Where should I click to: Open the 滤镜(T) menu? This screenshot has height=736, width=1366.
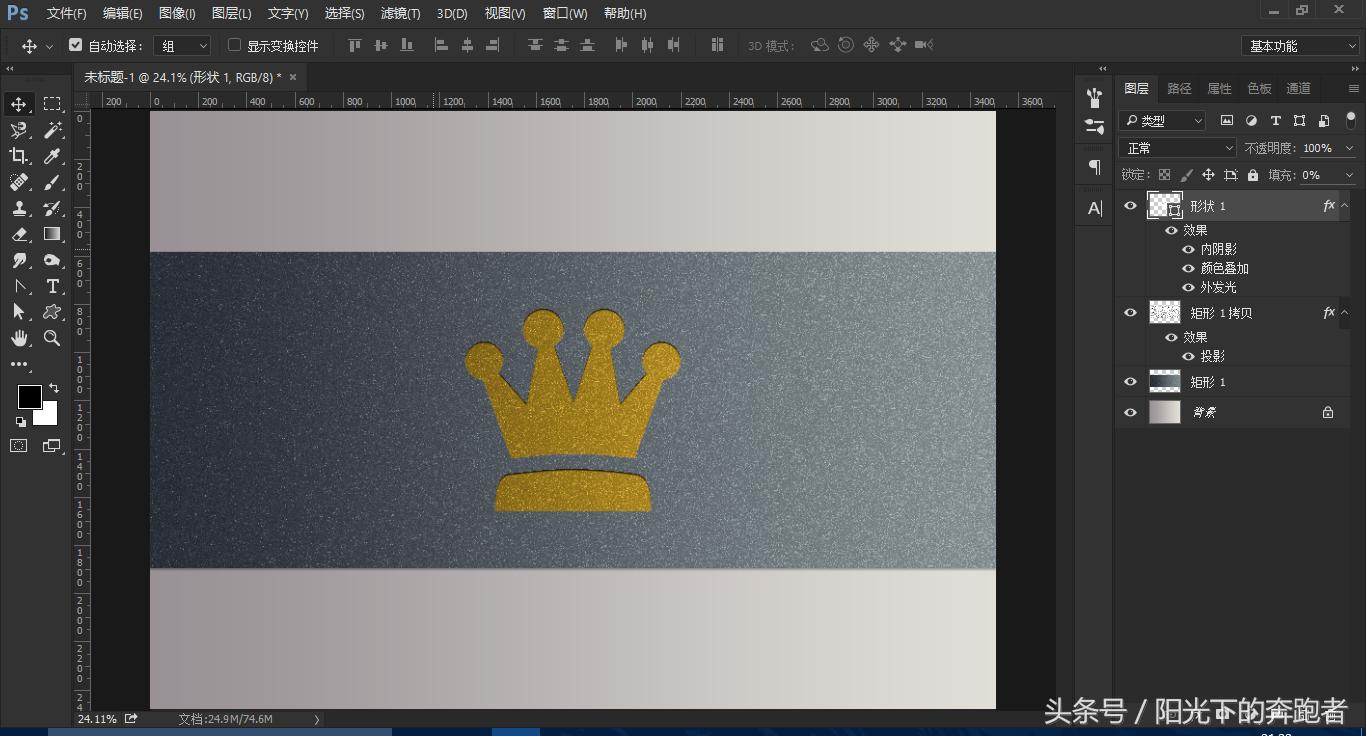point(400,13)
